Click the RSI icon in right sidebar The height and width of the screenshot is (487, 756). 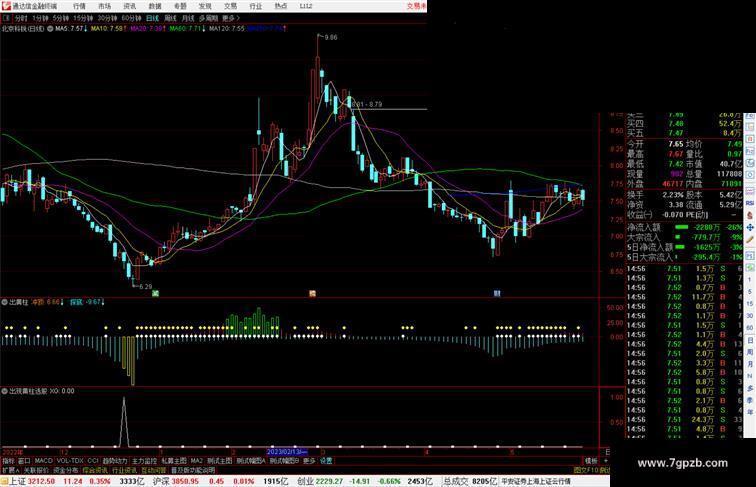750,203
